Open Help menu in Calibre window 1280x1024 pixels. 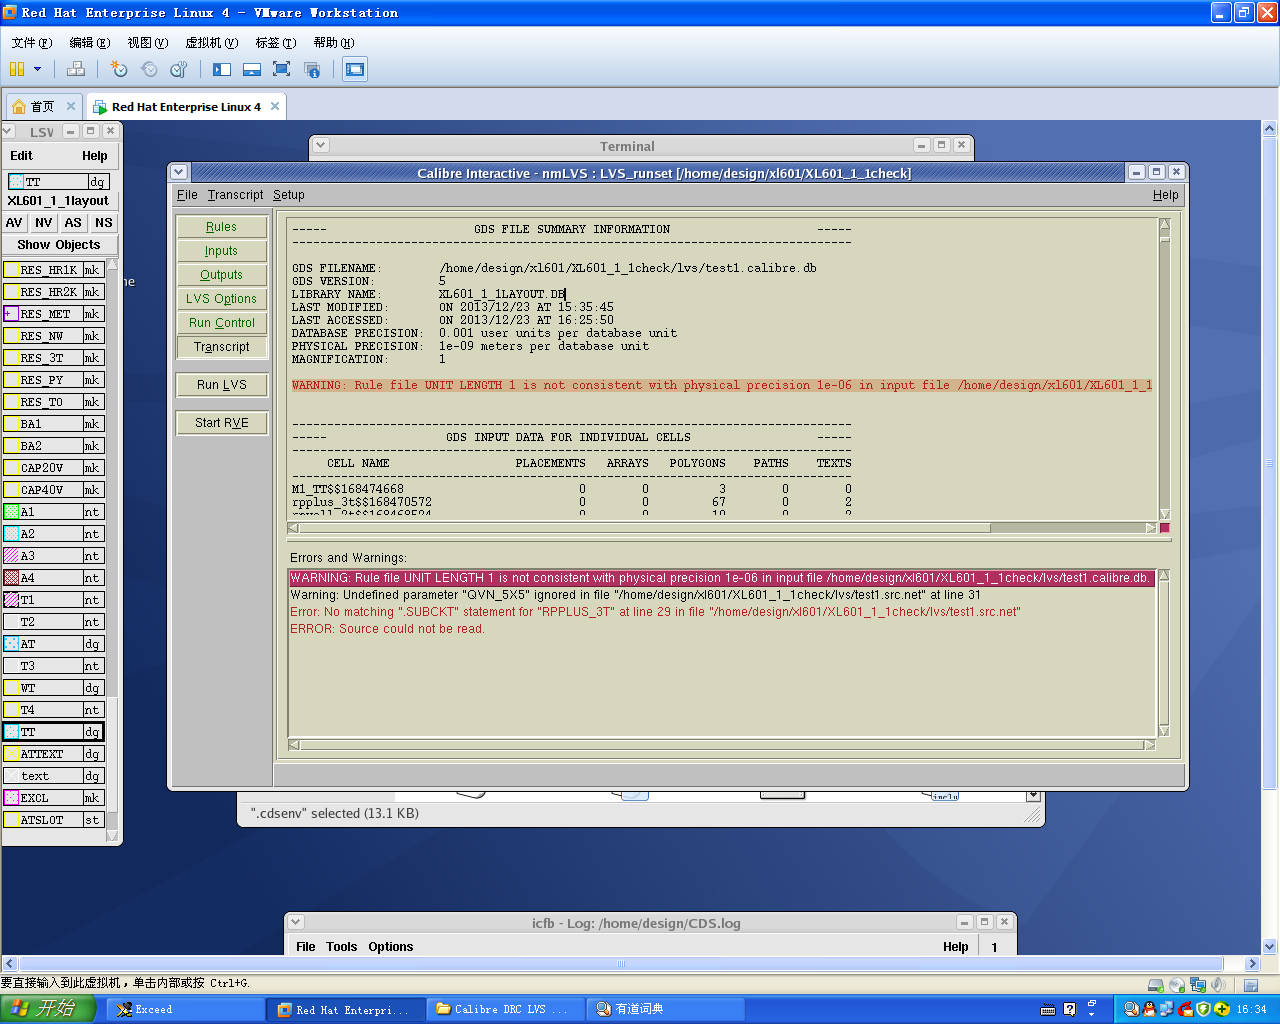(x=1165, y=195)
